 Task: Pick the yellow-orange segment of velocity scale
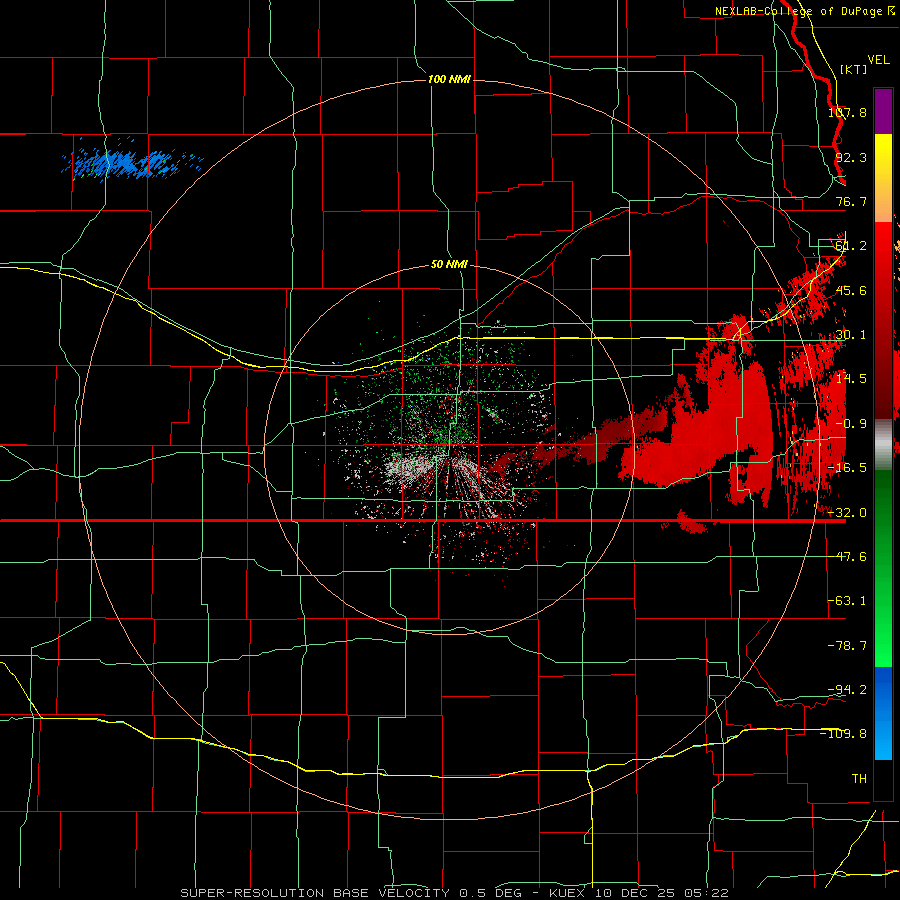pos(883,178)
